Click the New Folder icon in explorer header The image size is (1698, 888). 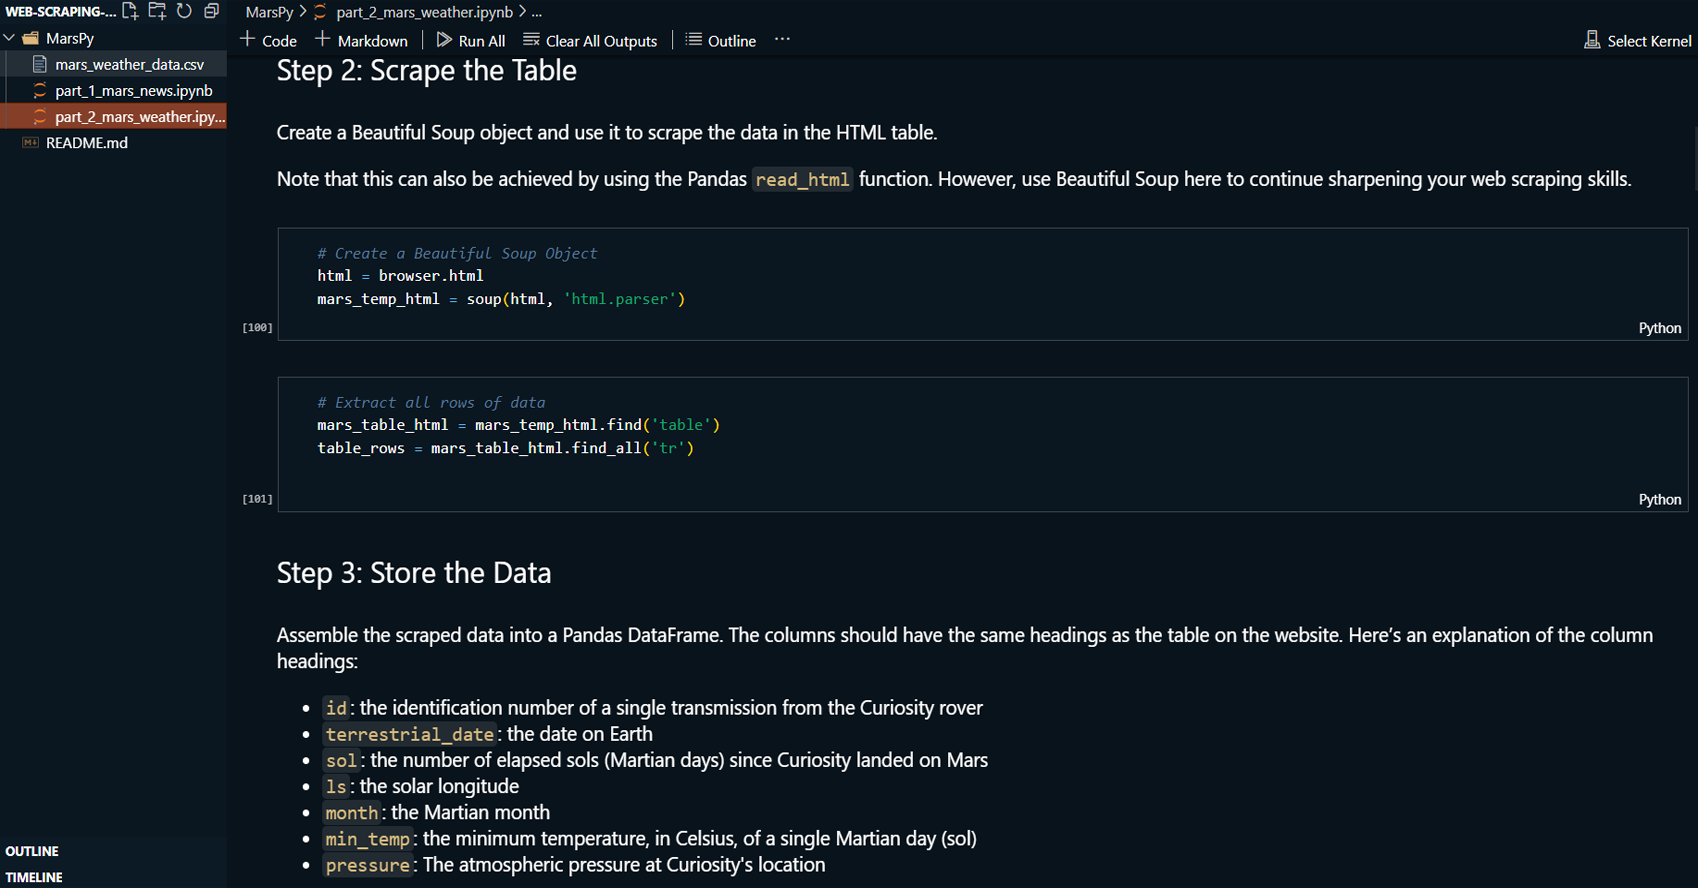point(157,11)
